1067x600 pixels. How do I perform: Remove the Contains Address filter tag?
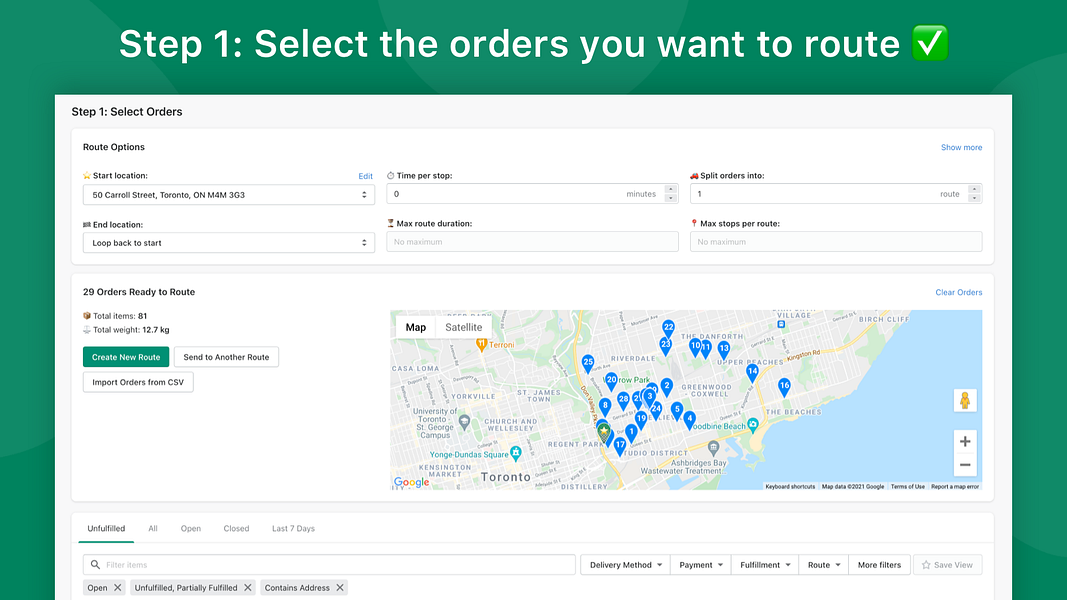(x=340, y=588)
